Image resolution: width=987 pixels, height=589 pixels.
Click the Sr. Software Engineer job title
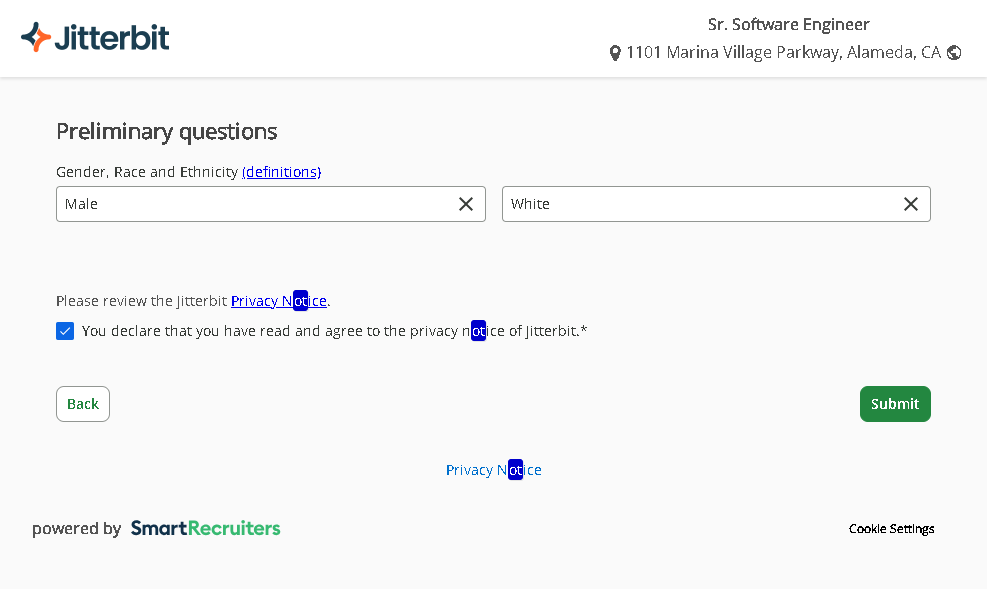coord(788,24)
